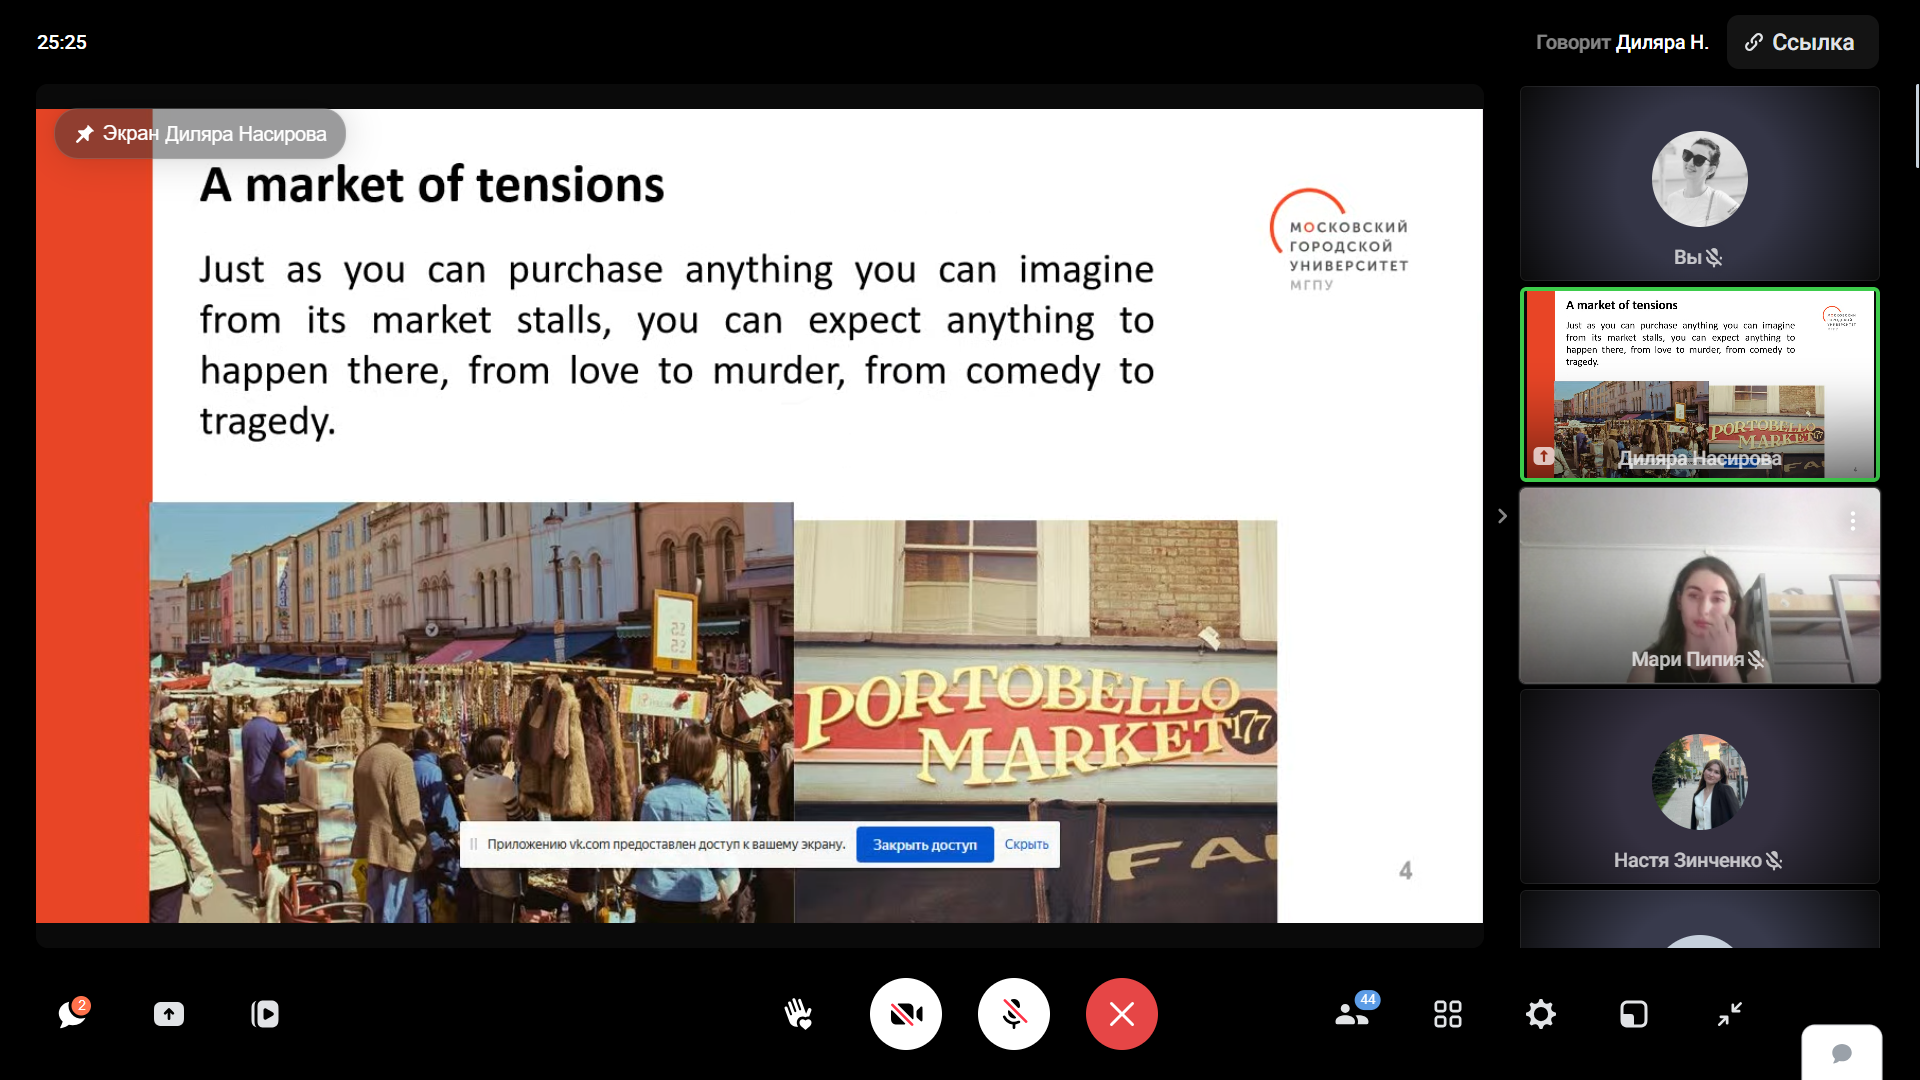Raise your hand with the hand icon
The height and width of the screenshot is (1080, 1920).
[x=798, y=1014]
